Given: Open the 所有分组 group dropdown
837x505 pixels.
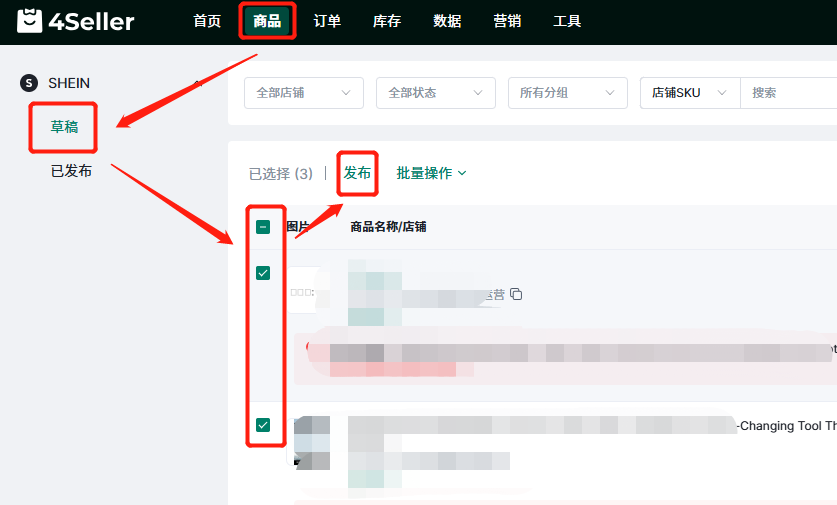Looking at the screenshot, I should tap(568, 93).
